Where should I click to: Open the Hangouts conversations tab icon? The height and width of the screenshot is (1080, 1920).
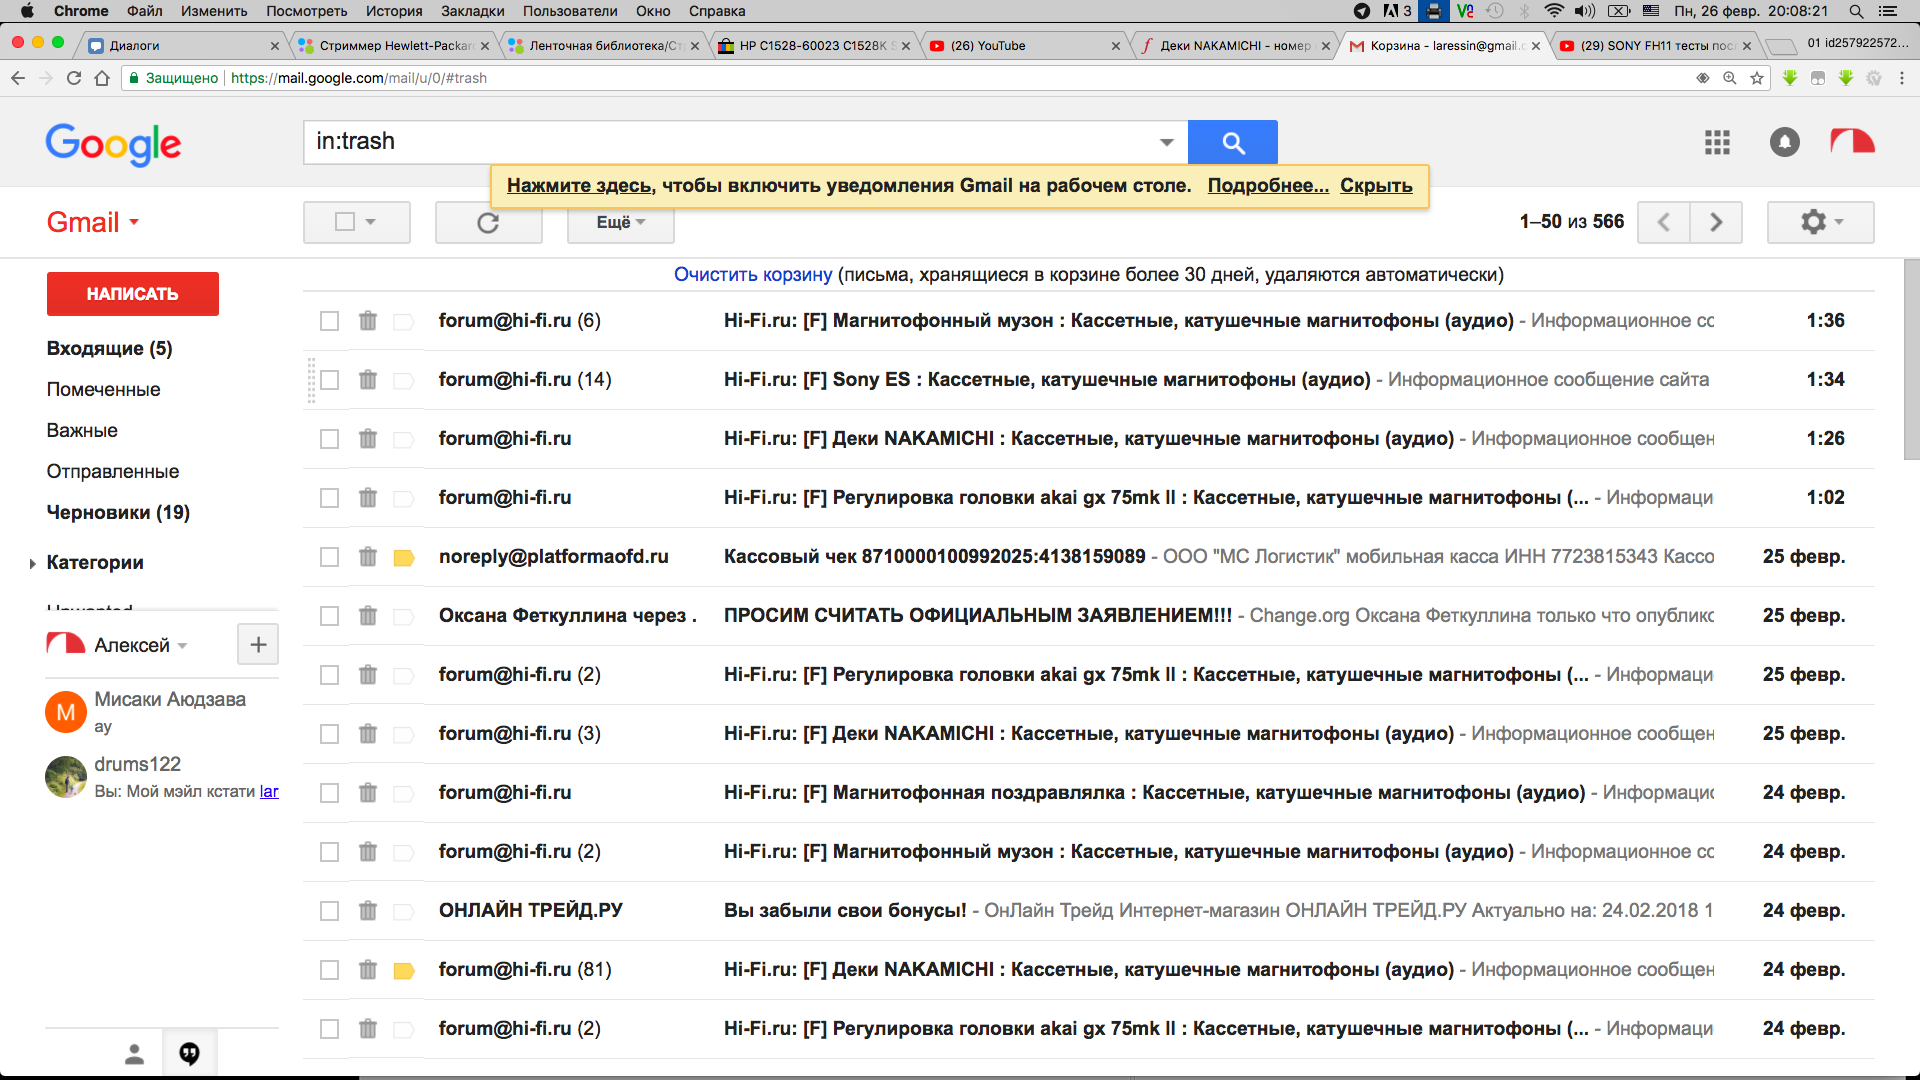coord(189,1053)
